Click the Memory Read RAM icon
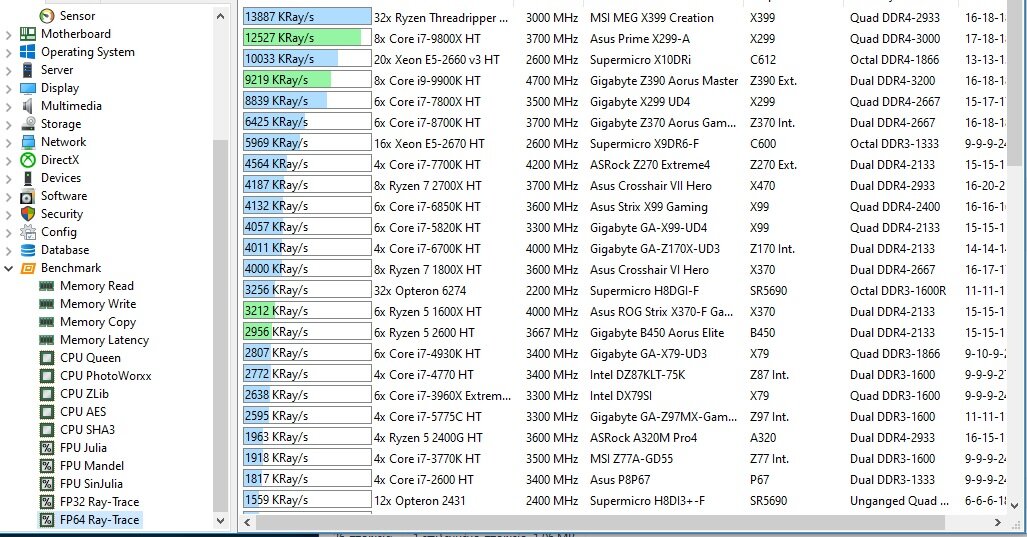The width and height of the screenshot is (1027, 537). click(47, 286)
